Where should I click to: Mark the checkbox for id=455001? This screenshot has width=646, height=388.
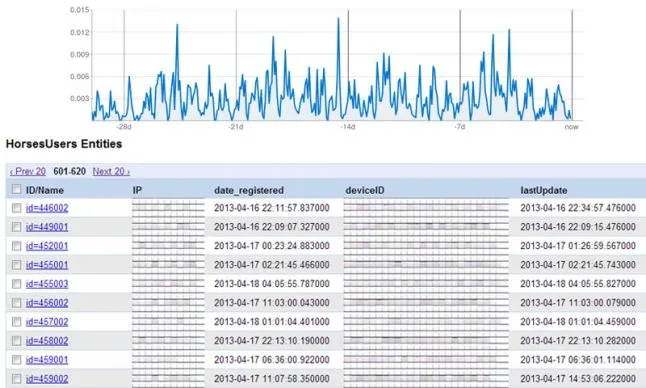pos(16,265)
